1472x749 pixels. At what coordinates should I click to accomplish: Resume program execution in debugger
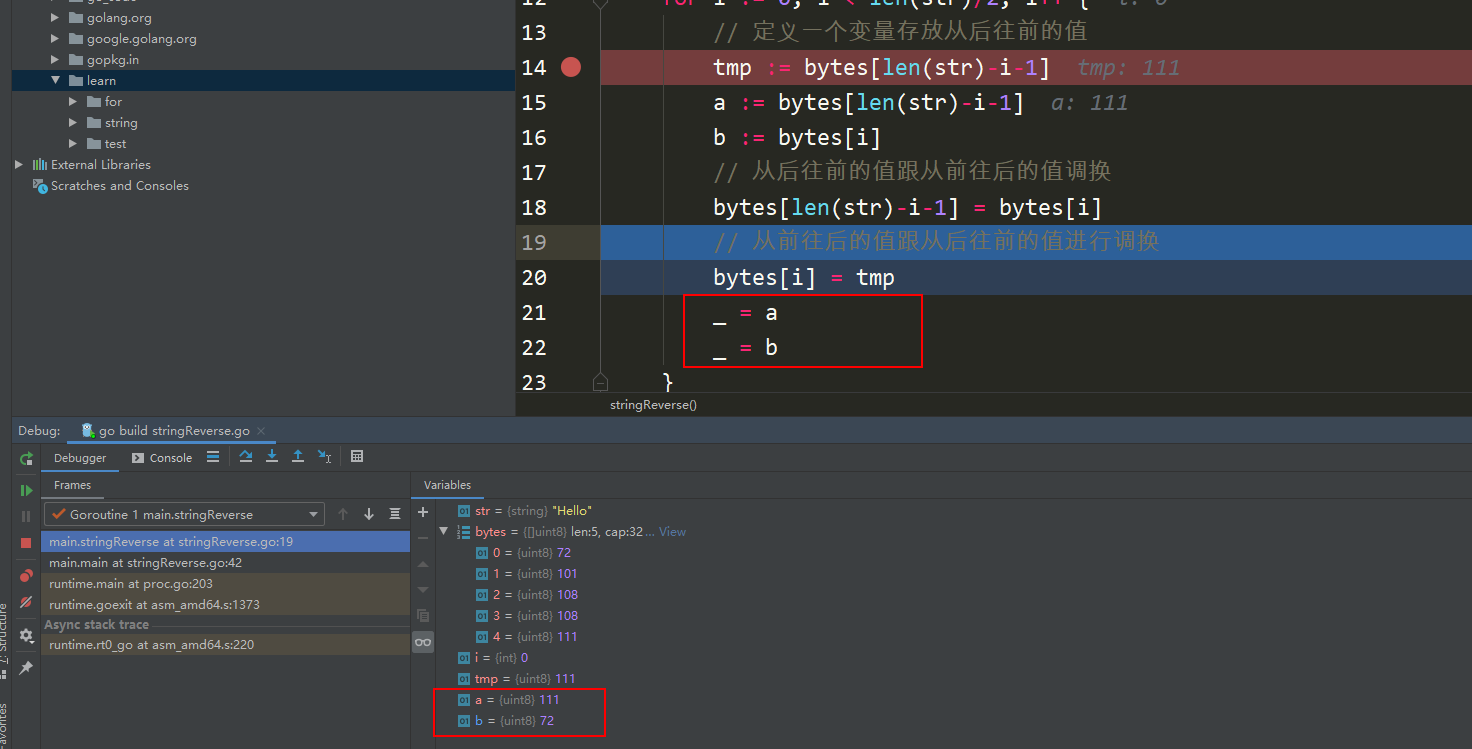(27, 490)
